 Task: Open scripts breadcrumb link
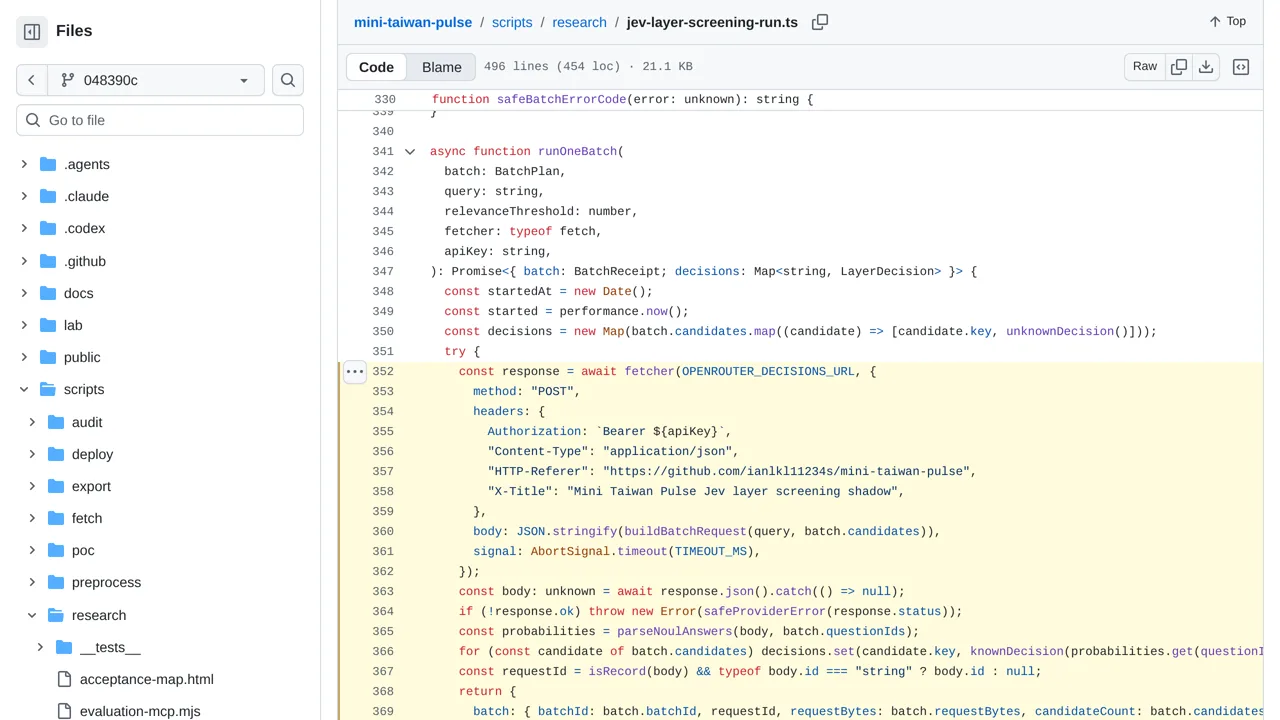tap(512, 22)
